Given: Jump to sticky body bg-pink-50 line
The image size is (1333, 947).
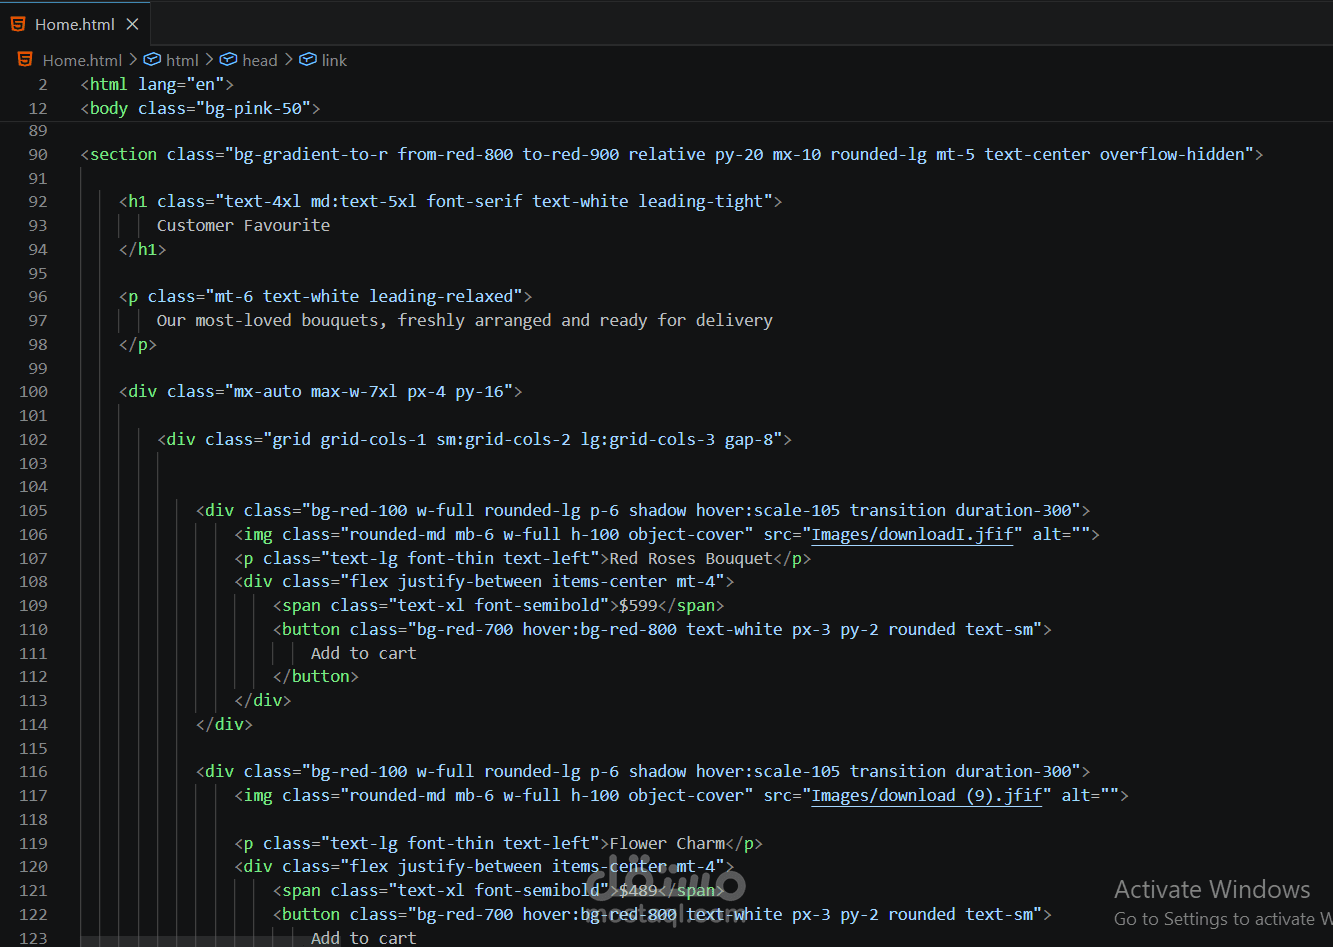Looking at the screenshot, I should [x=200, y=108].
